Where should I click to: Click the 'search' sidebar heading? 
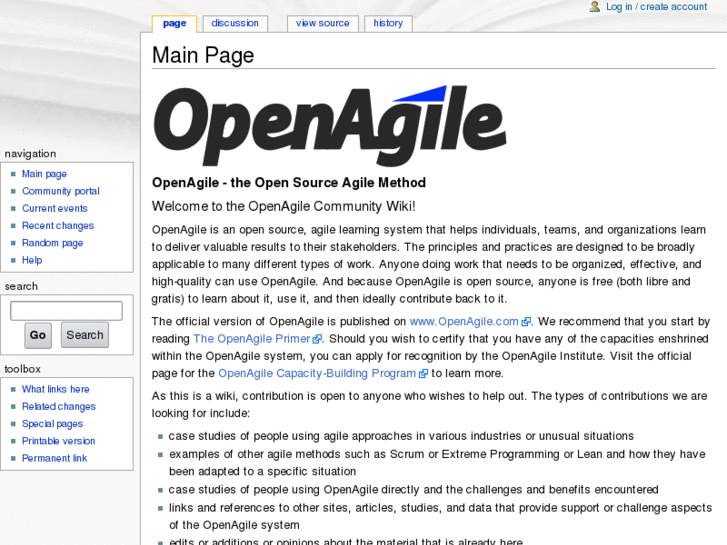[x=21, y=286]
